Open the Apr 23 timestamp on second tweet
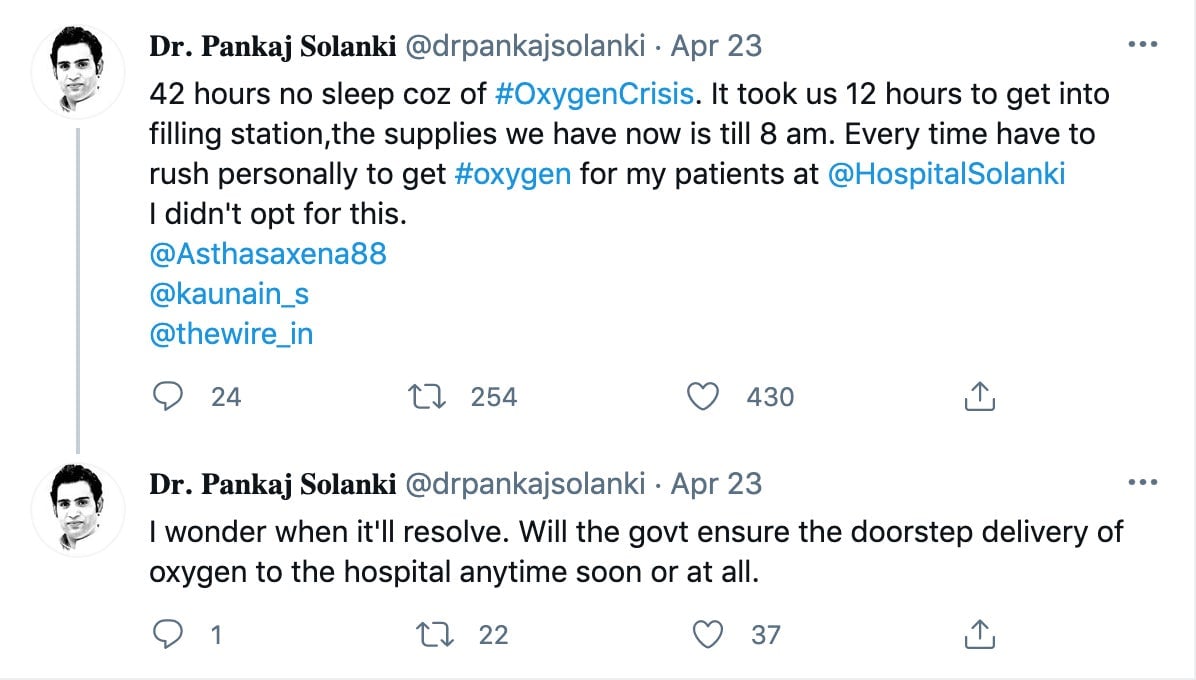 click(716, 484)
